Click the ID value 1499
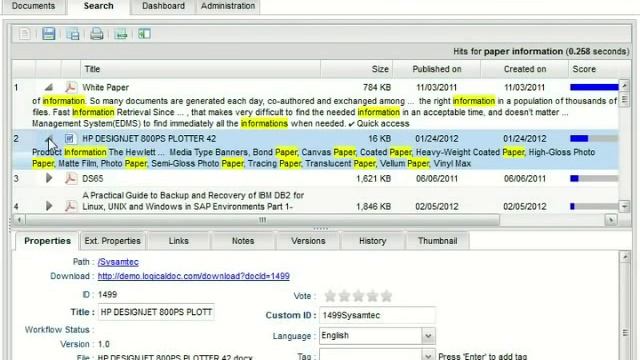The height and width of the screenshot is (360, 640). coord(107,294)
